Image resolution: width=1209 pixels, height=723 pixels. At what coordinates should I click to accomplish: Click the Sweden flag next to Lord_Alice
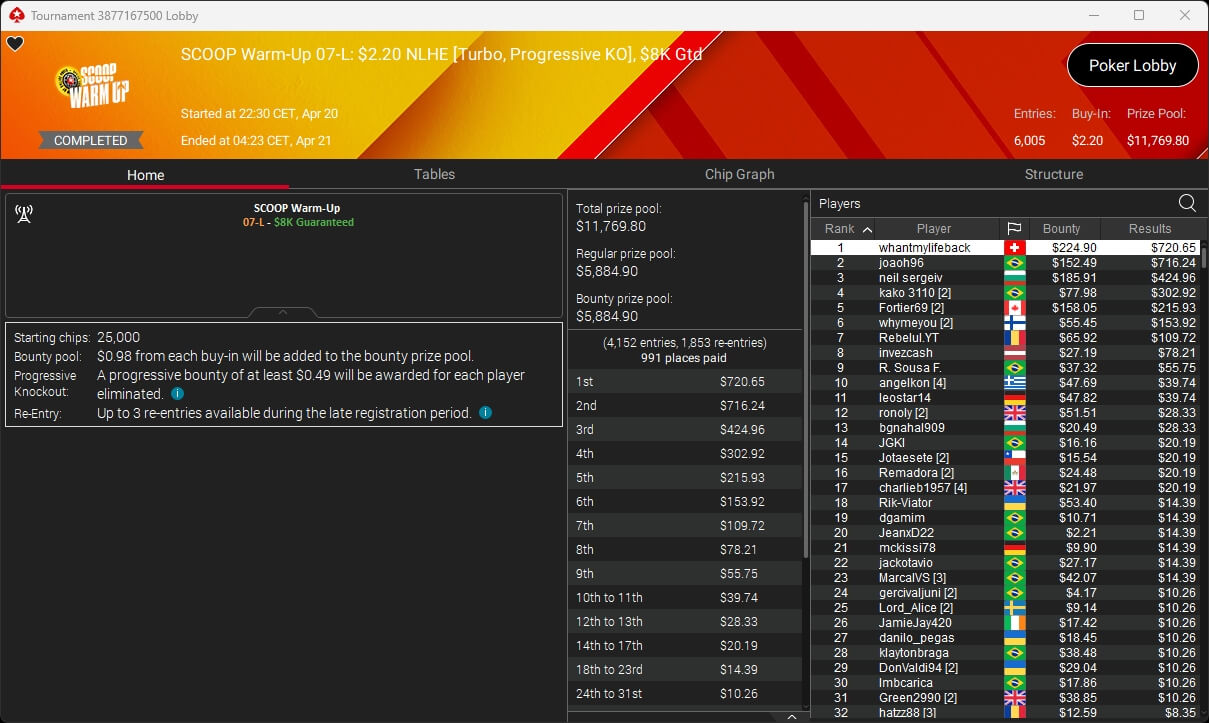[x=1015, y=608]
